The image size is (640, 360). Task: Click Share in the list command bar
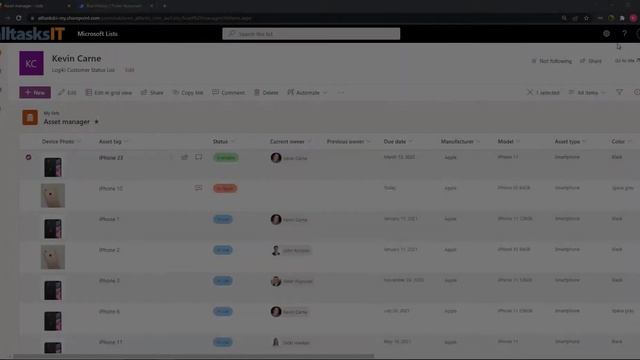[x=152, y=93]
